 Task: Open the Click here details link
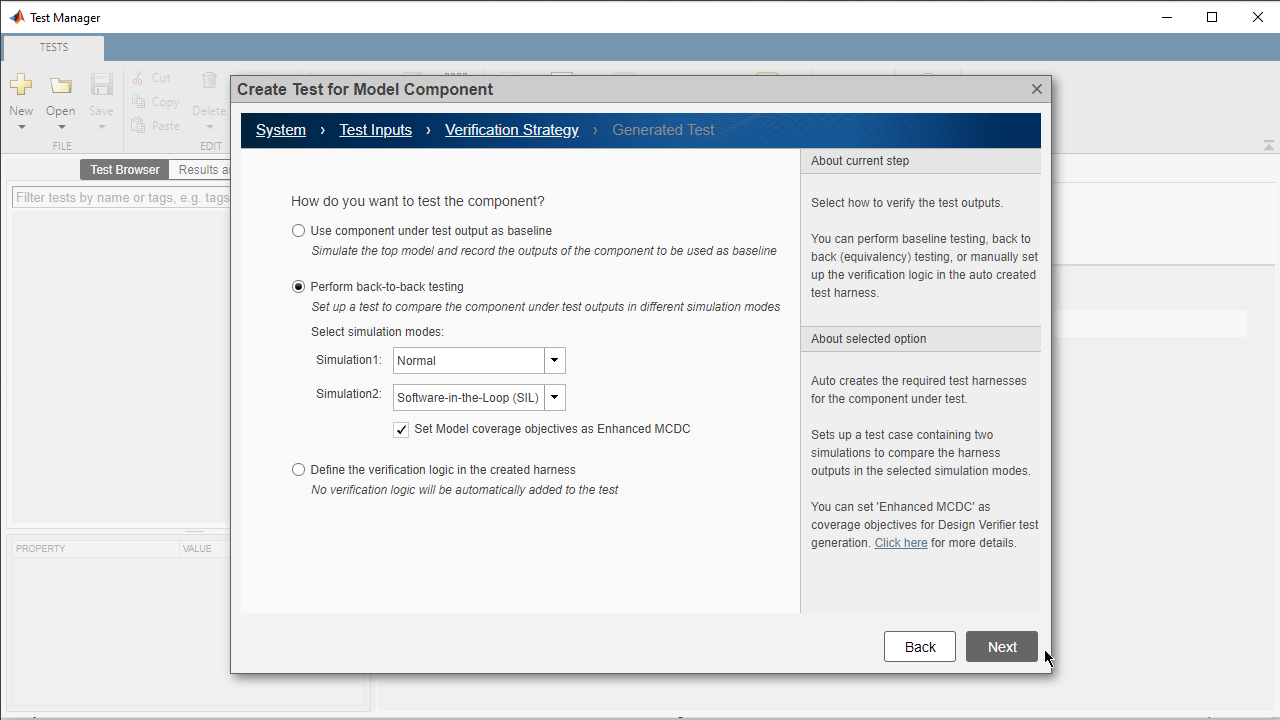tap(900, 543)
